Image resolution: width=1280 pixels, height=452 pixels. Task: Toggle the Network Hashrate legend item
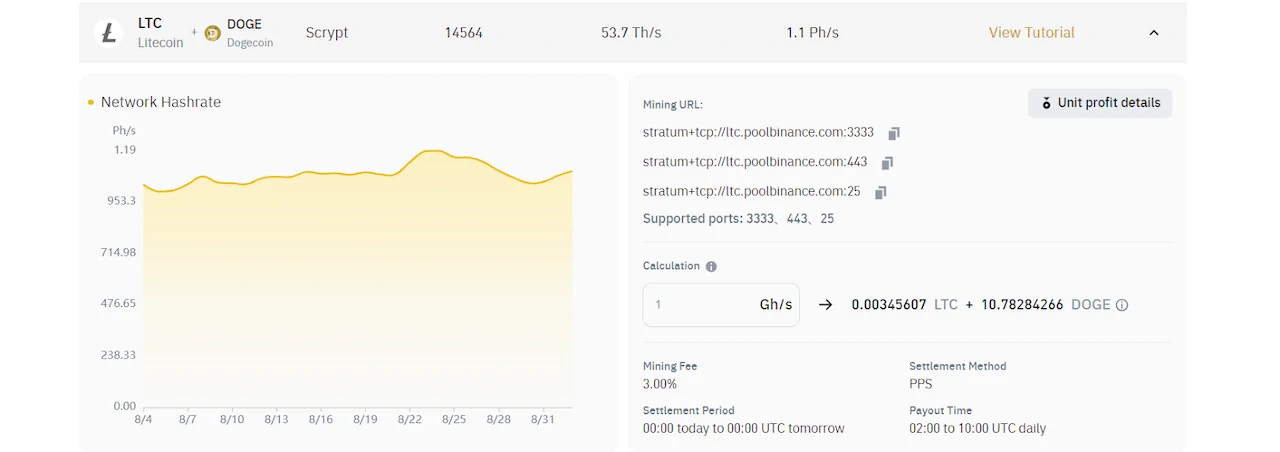click(x=155, y=102)
